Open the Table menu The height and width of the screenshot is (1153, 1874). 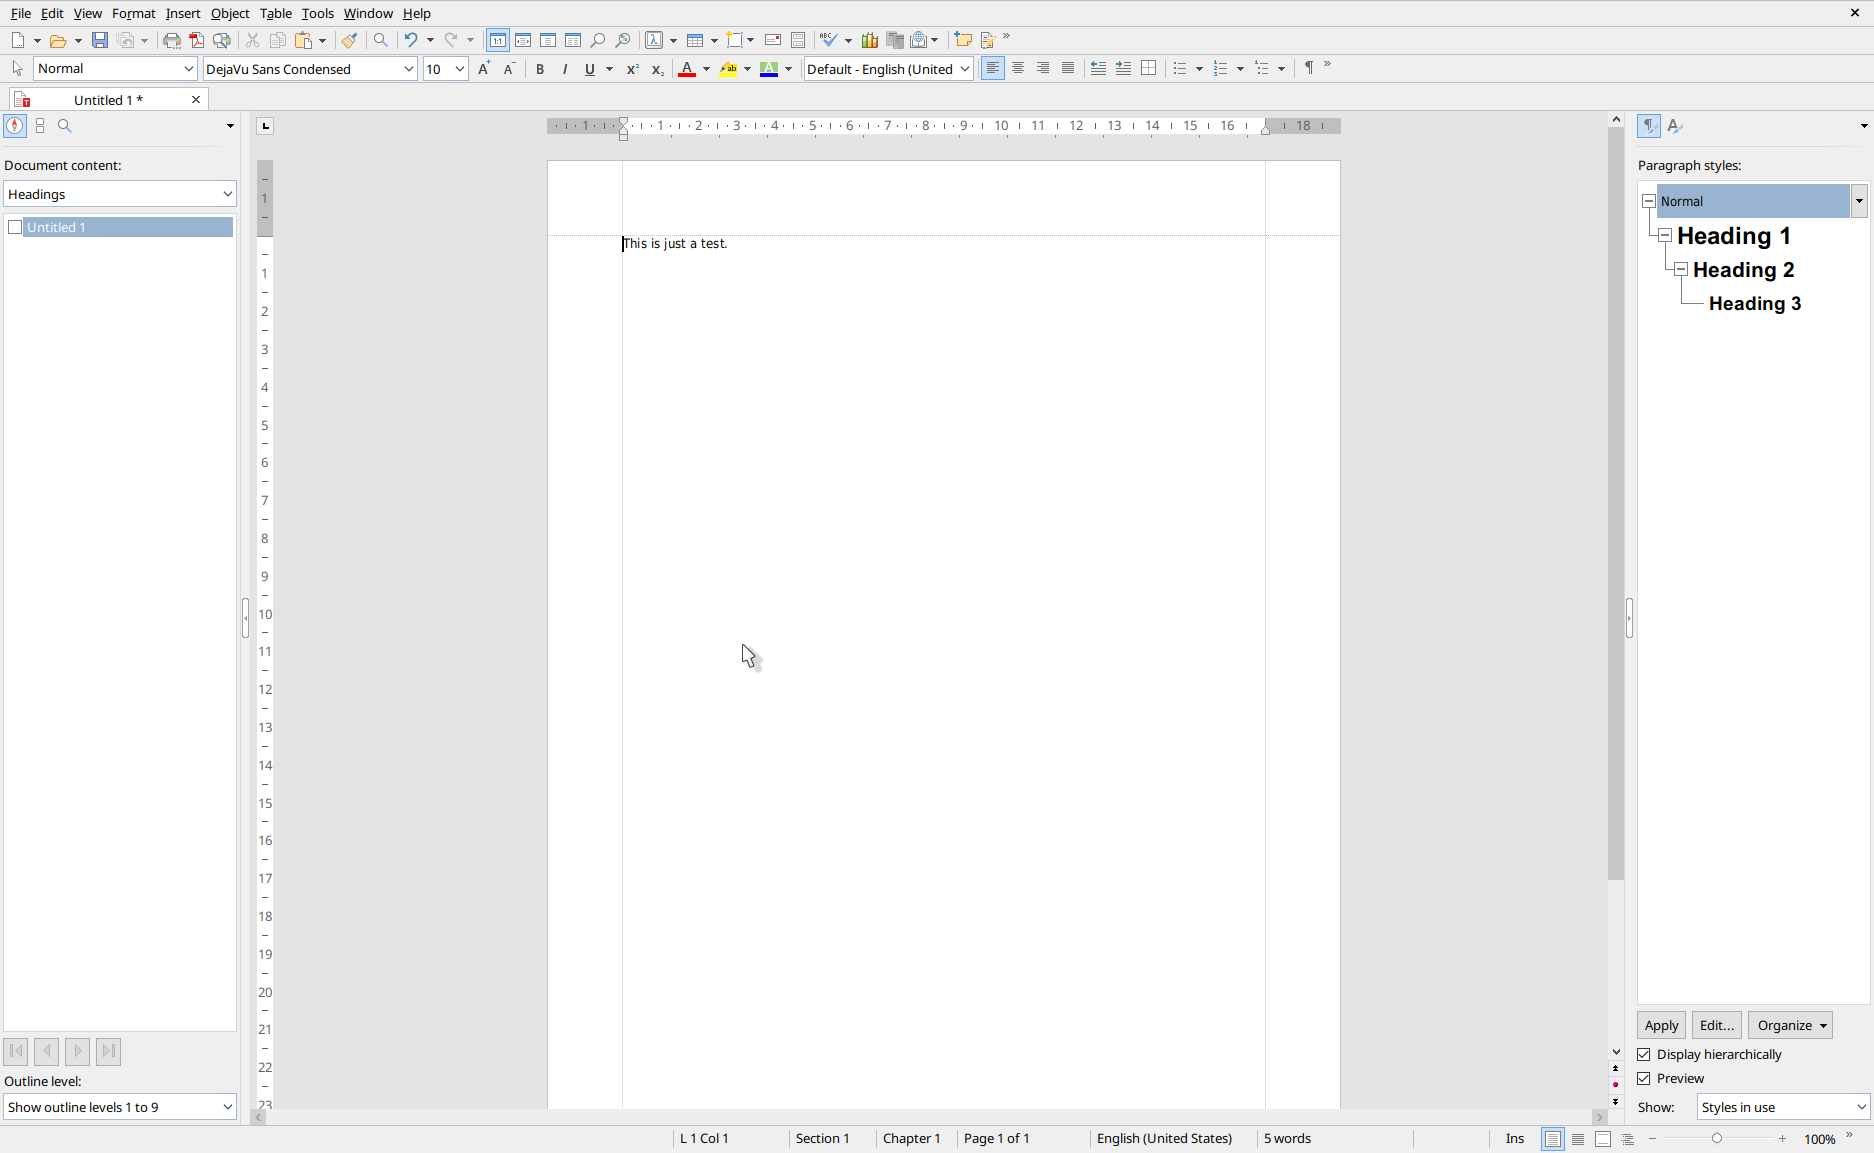click(x=275, y=13)
